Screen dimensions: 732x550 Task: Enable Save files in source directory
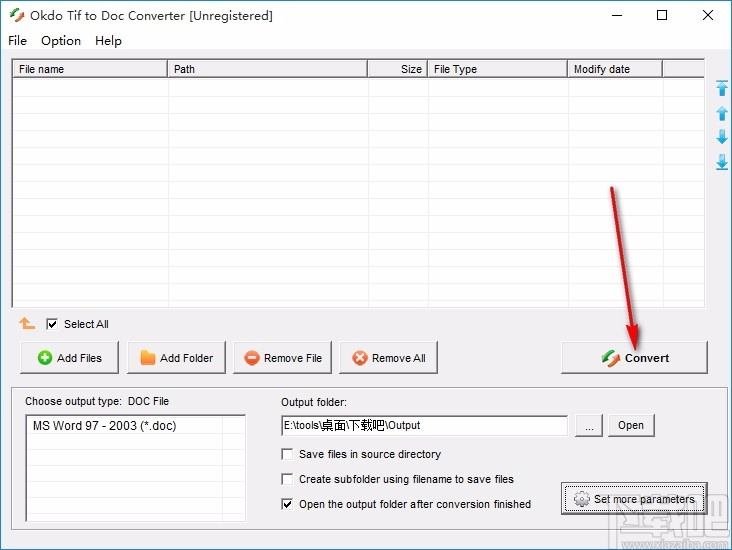pos(287,454)
